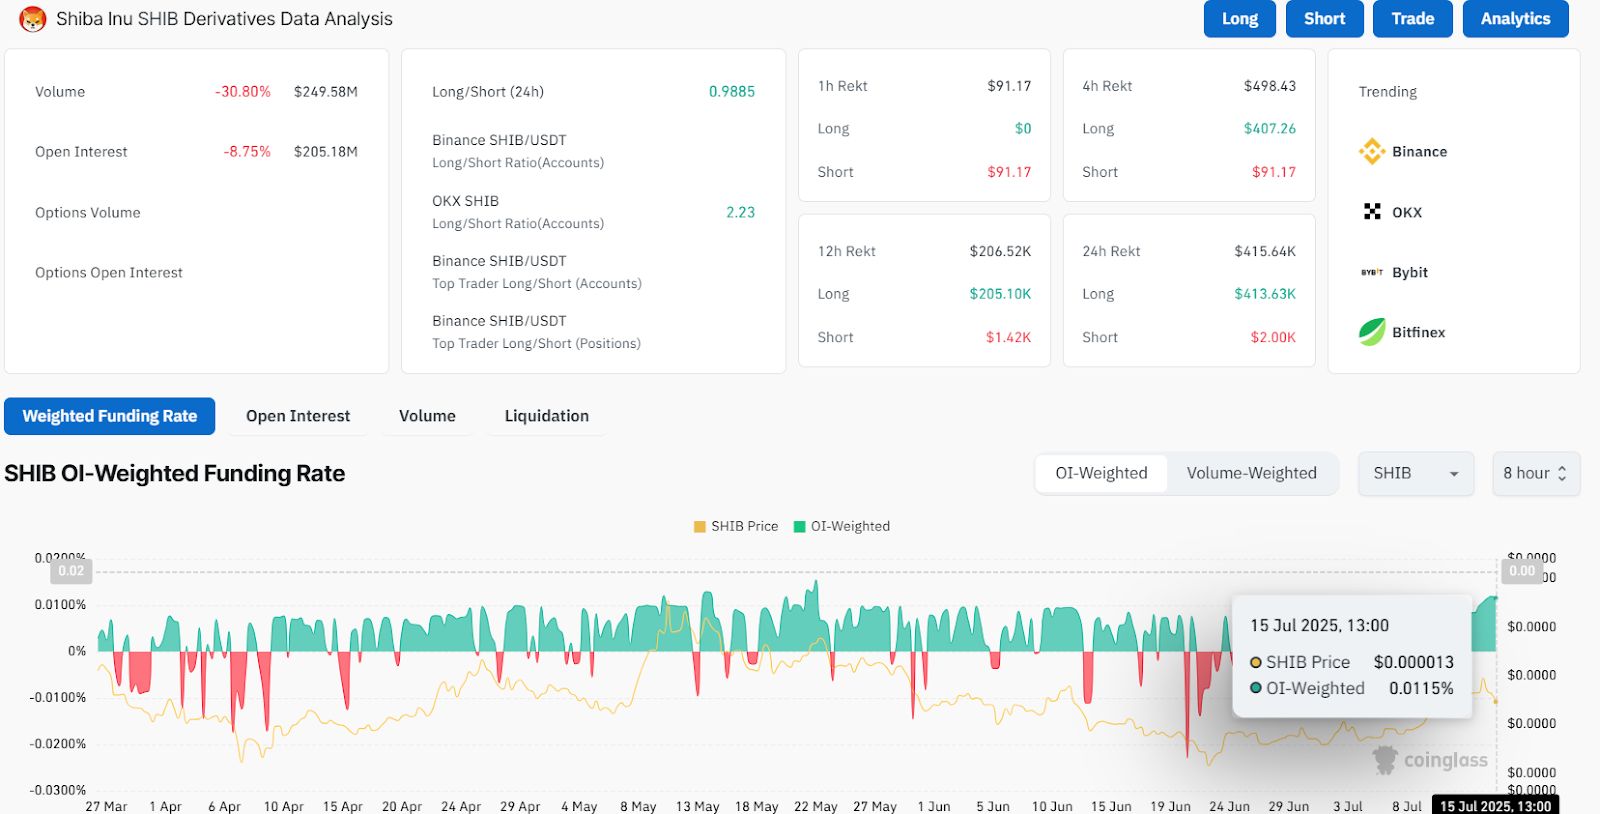Click the 15 Jul 2025, 13:00 date label
Screen dimensions: 1600x814
[x=1495, y=806]
